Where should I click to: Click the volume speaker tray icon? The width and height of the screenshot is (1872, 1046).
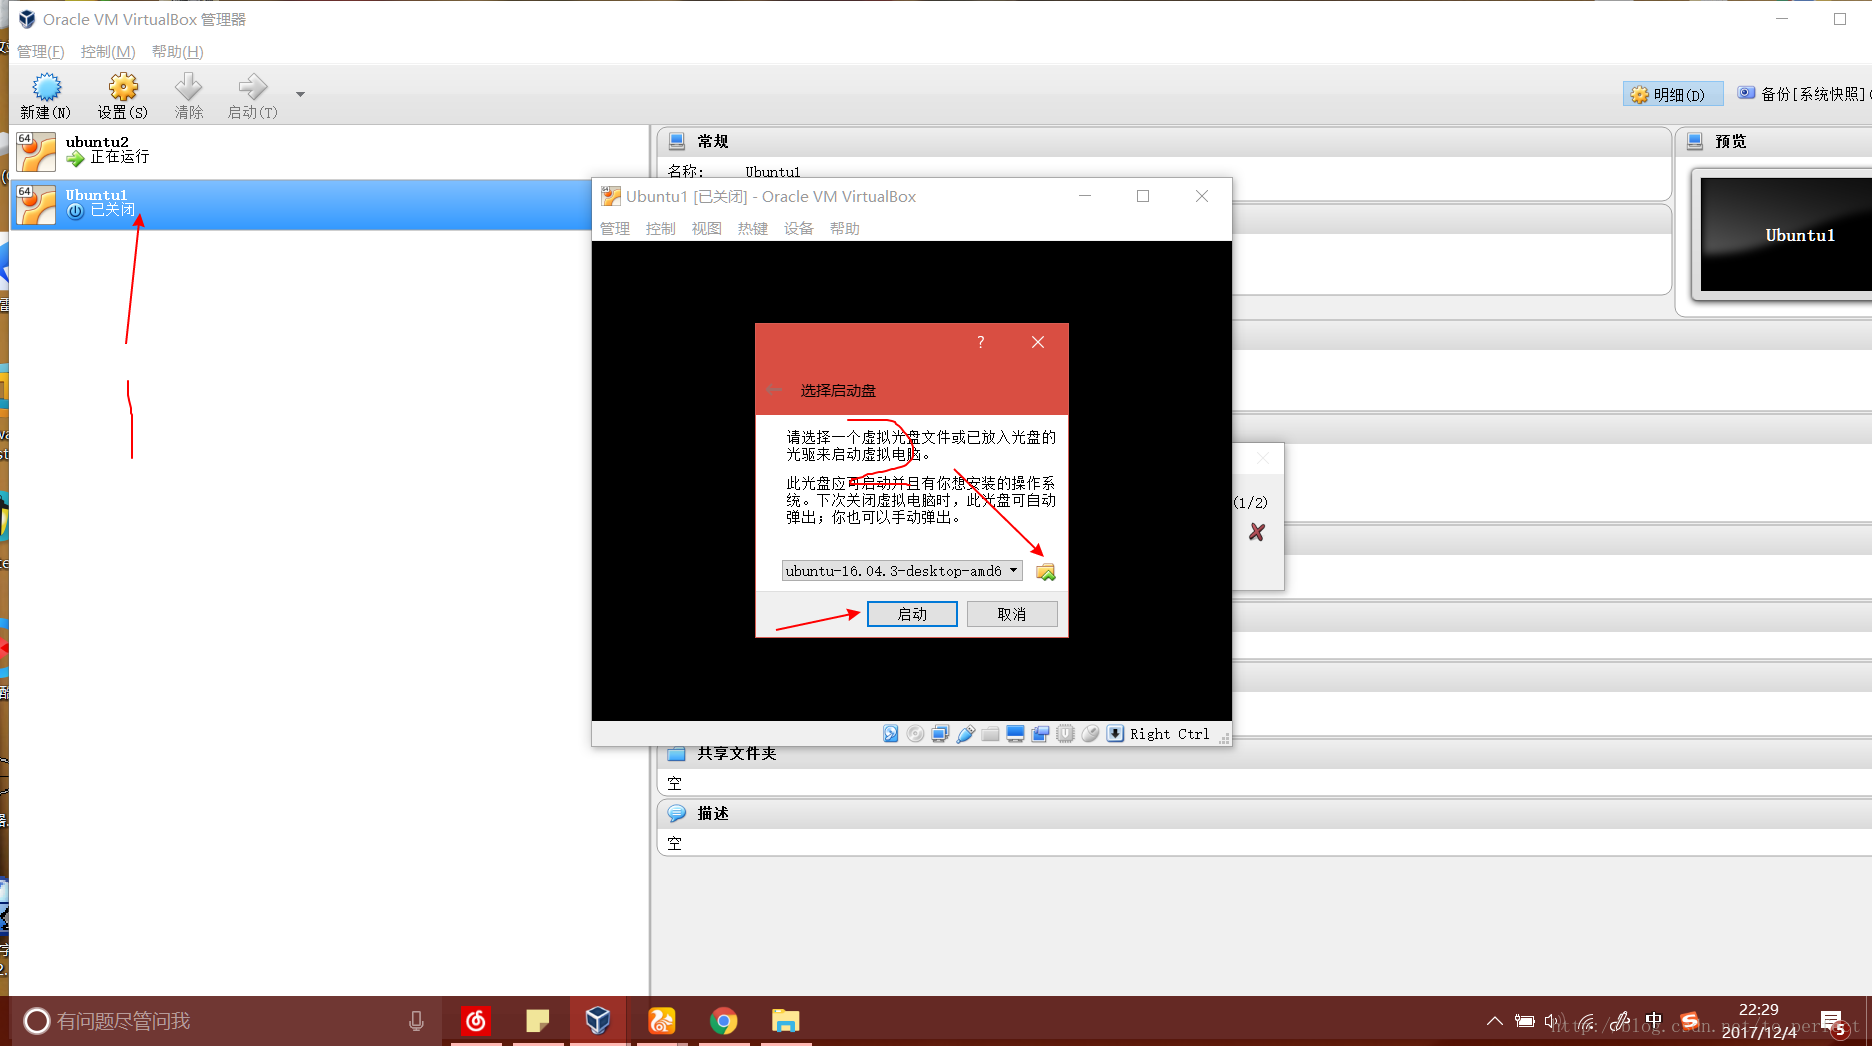[1553, 1021]
